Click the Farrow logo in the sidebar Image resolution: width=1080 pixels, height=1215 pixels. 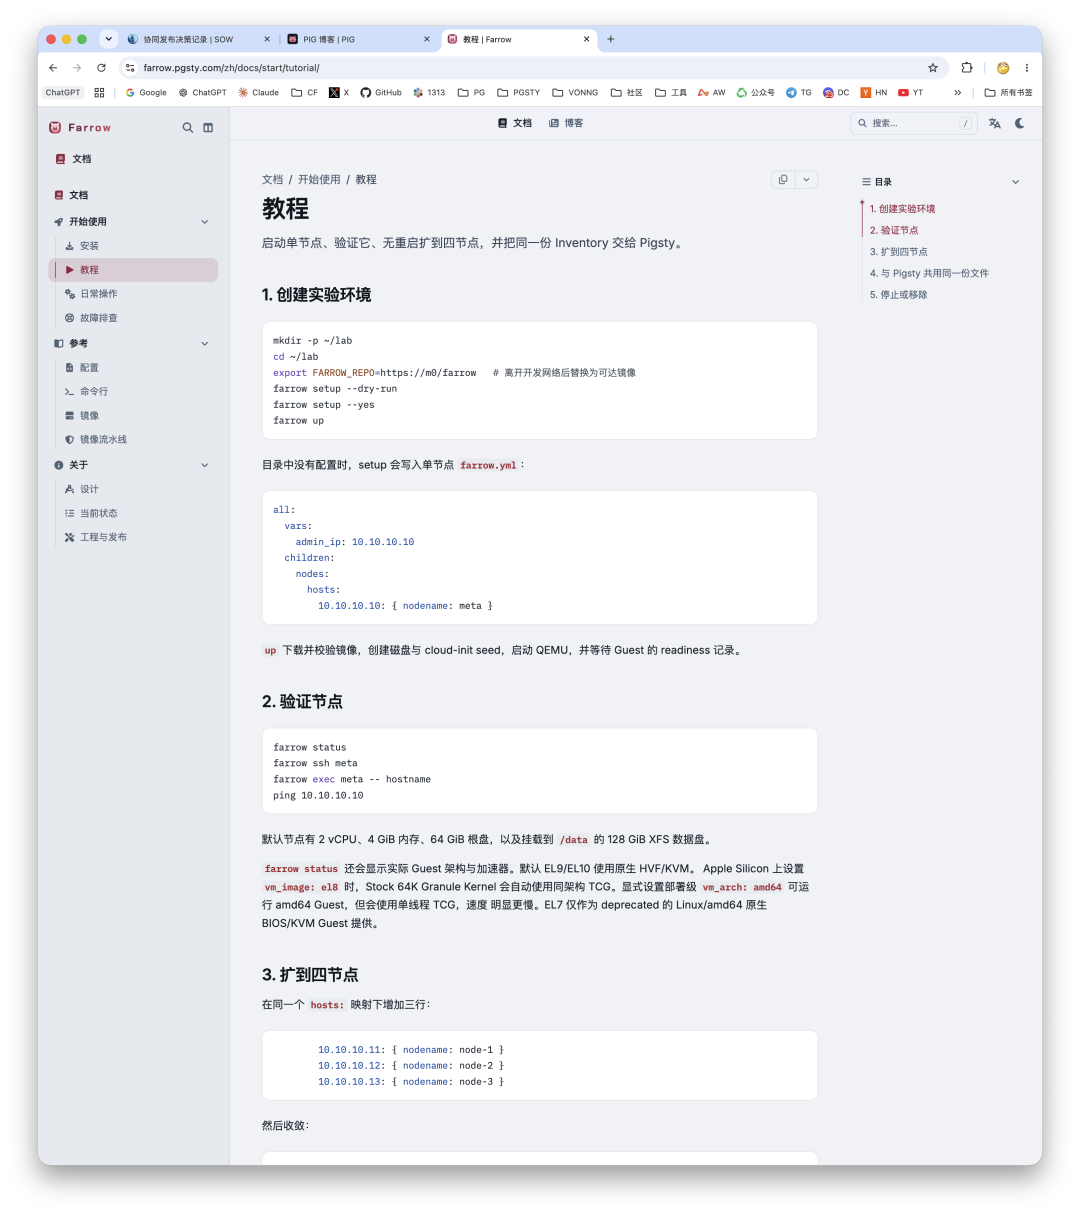(80, 128)
